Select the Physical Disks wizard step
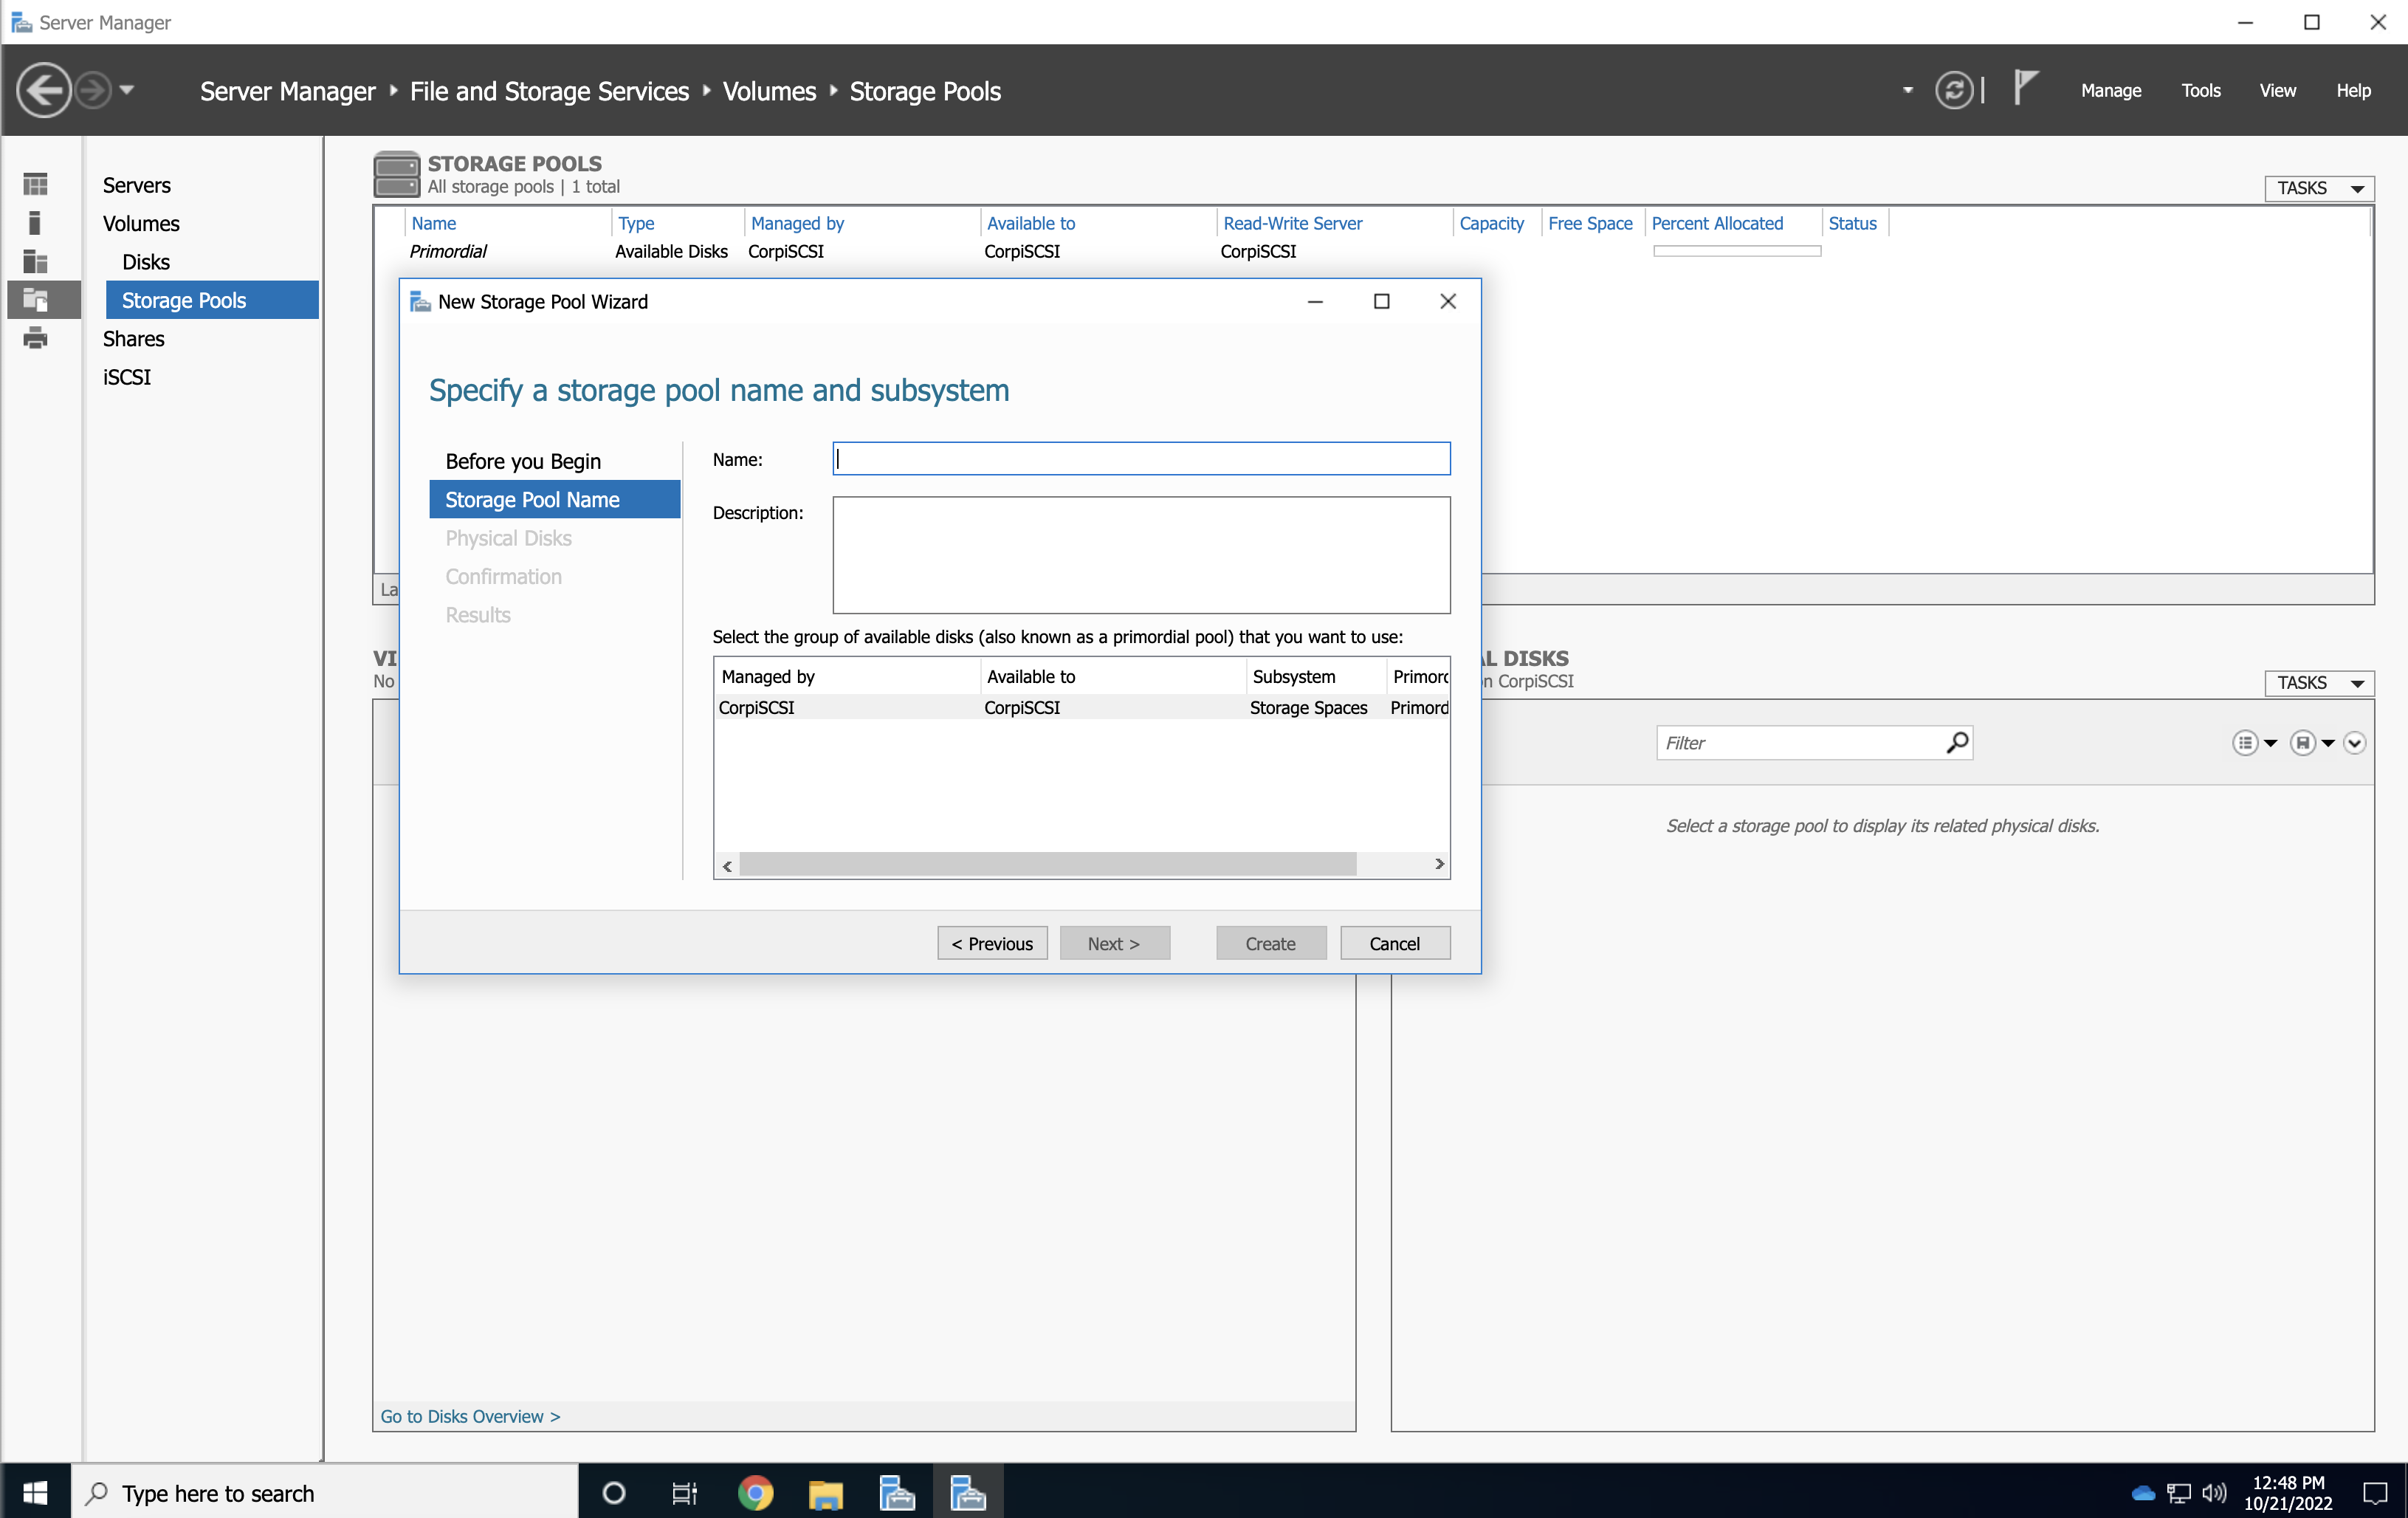Viewport: 2408px width, 1518px height. pyautogui.click(x=508, y=538)
